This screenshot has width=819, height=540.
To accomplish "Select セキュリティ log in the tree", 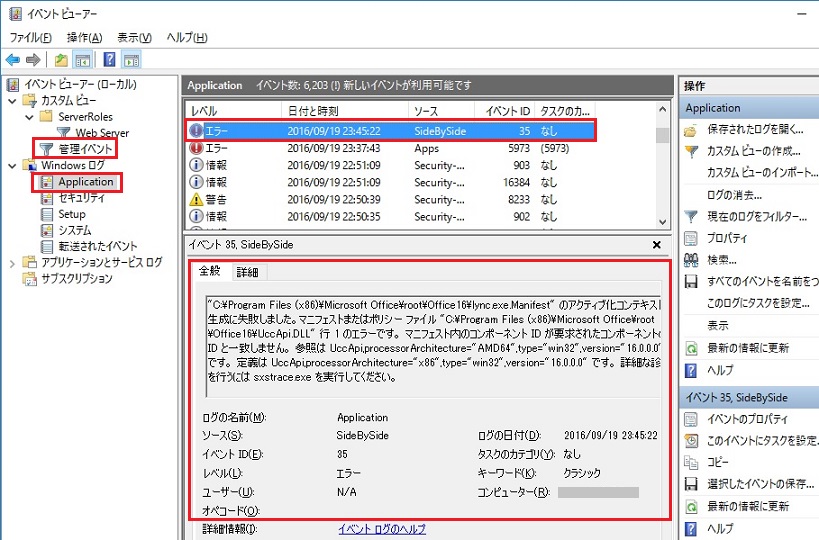I will (81, 198).
